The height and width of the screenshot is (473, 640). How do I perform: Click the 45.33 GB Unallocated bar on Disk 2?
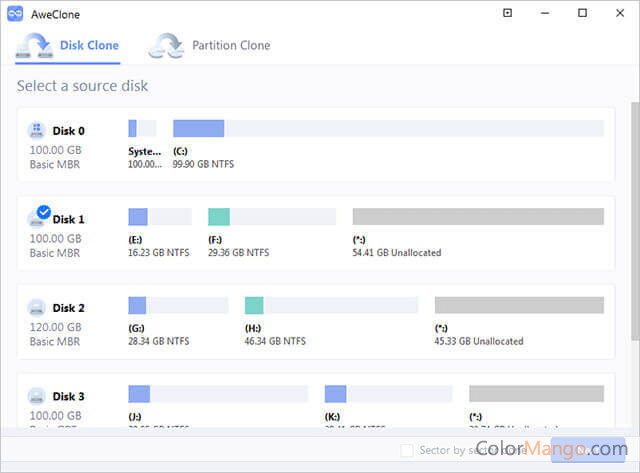tap(518, 305)
